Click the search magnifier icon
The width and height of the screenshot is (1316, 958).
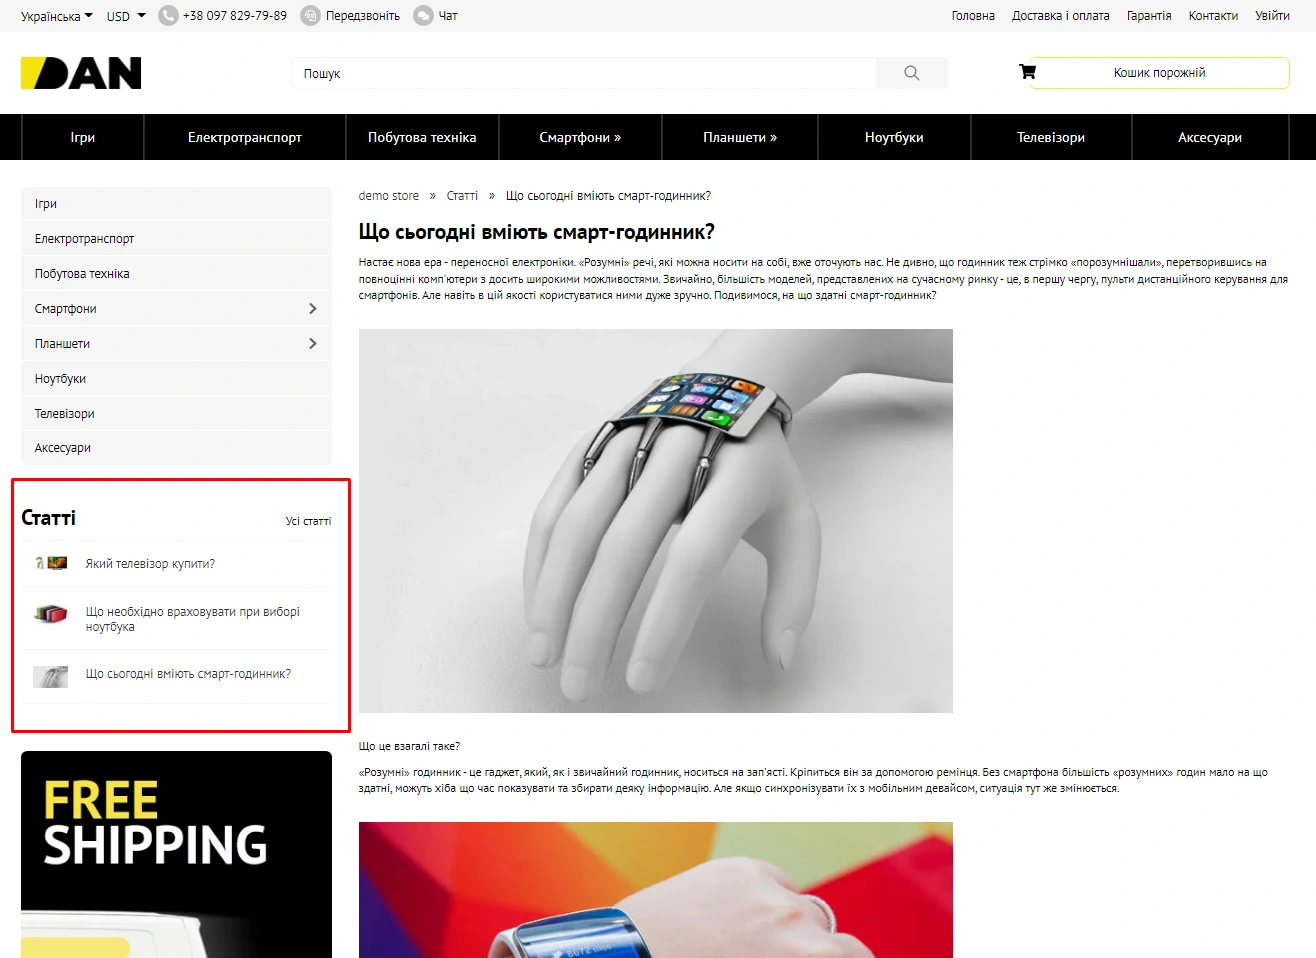pos(911,73)
